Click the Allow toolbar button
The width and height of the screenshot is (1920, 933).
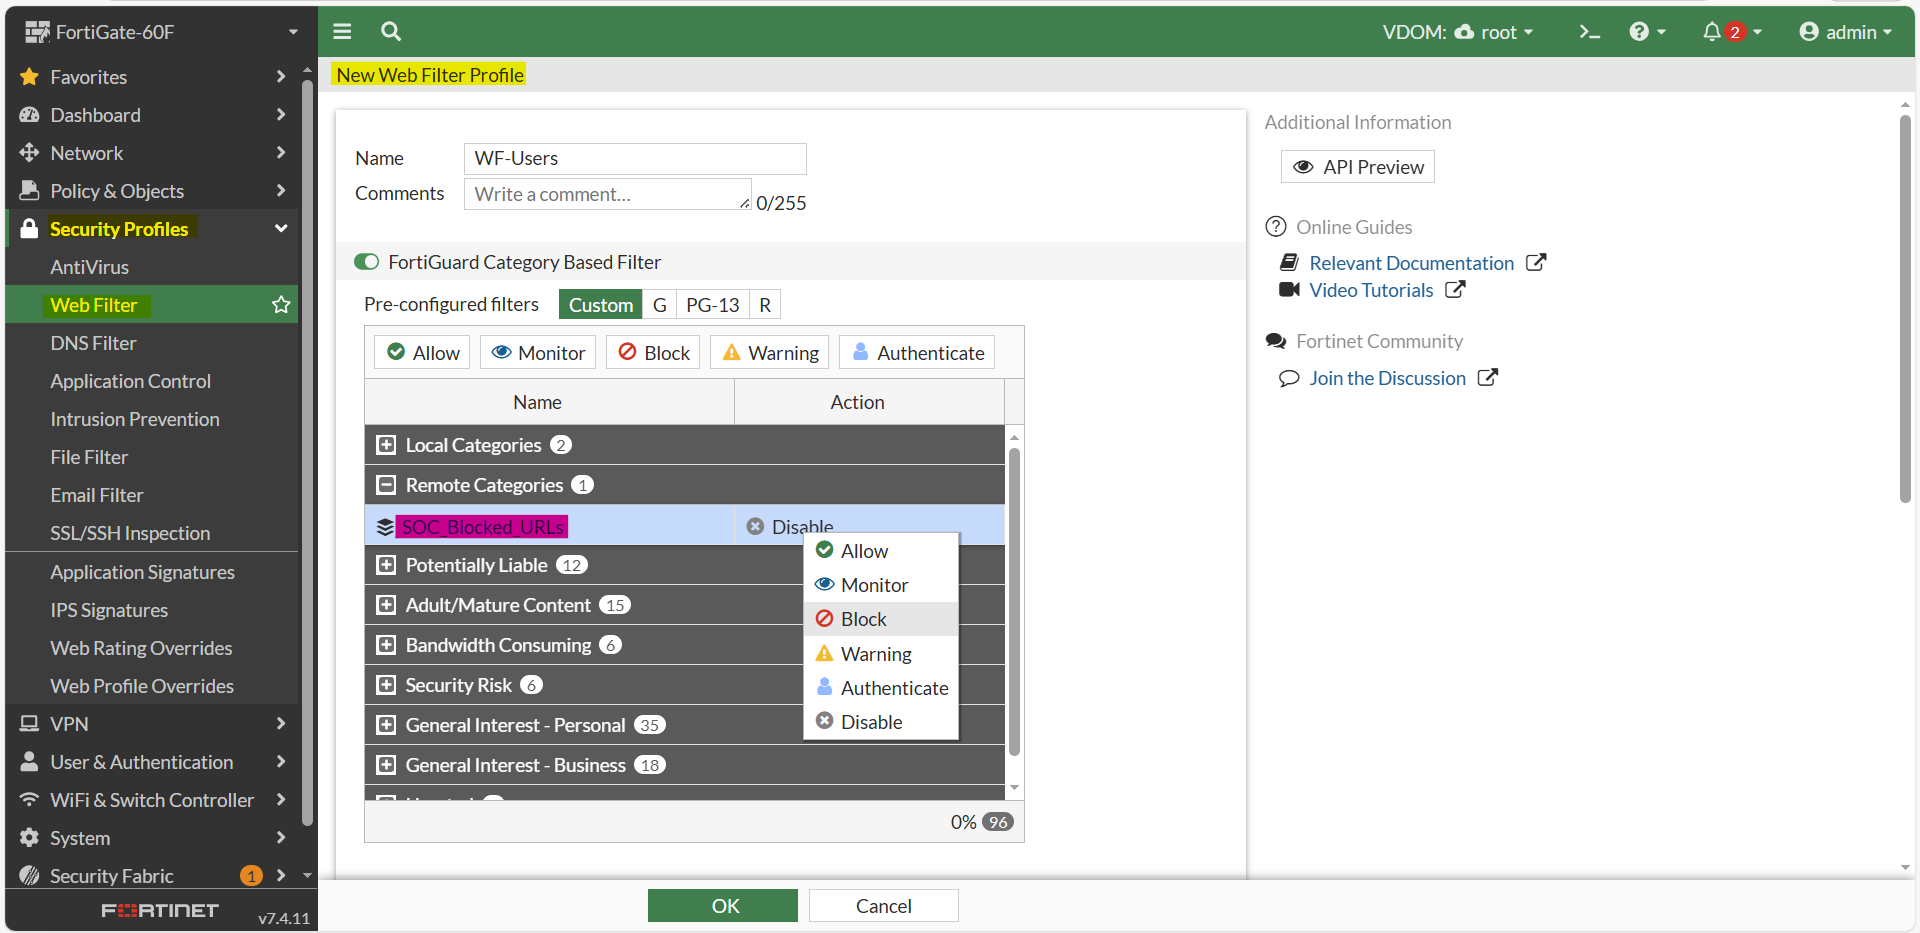422,353
